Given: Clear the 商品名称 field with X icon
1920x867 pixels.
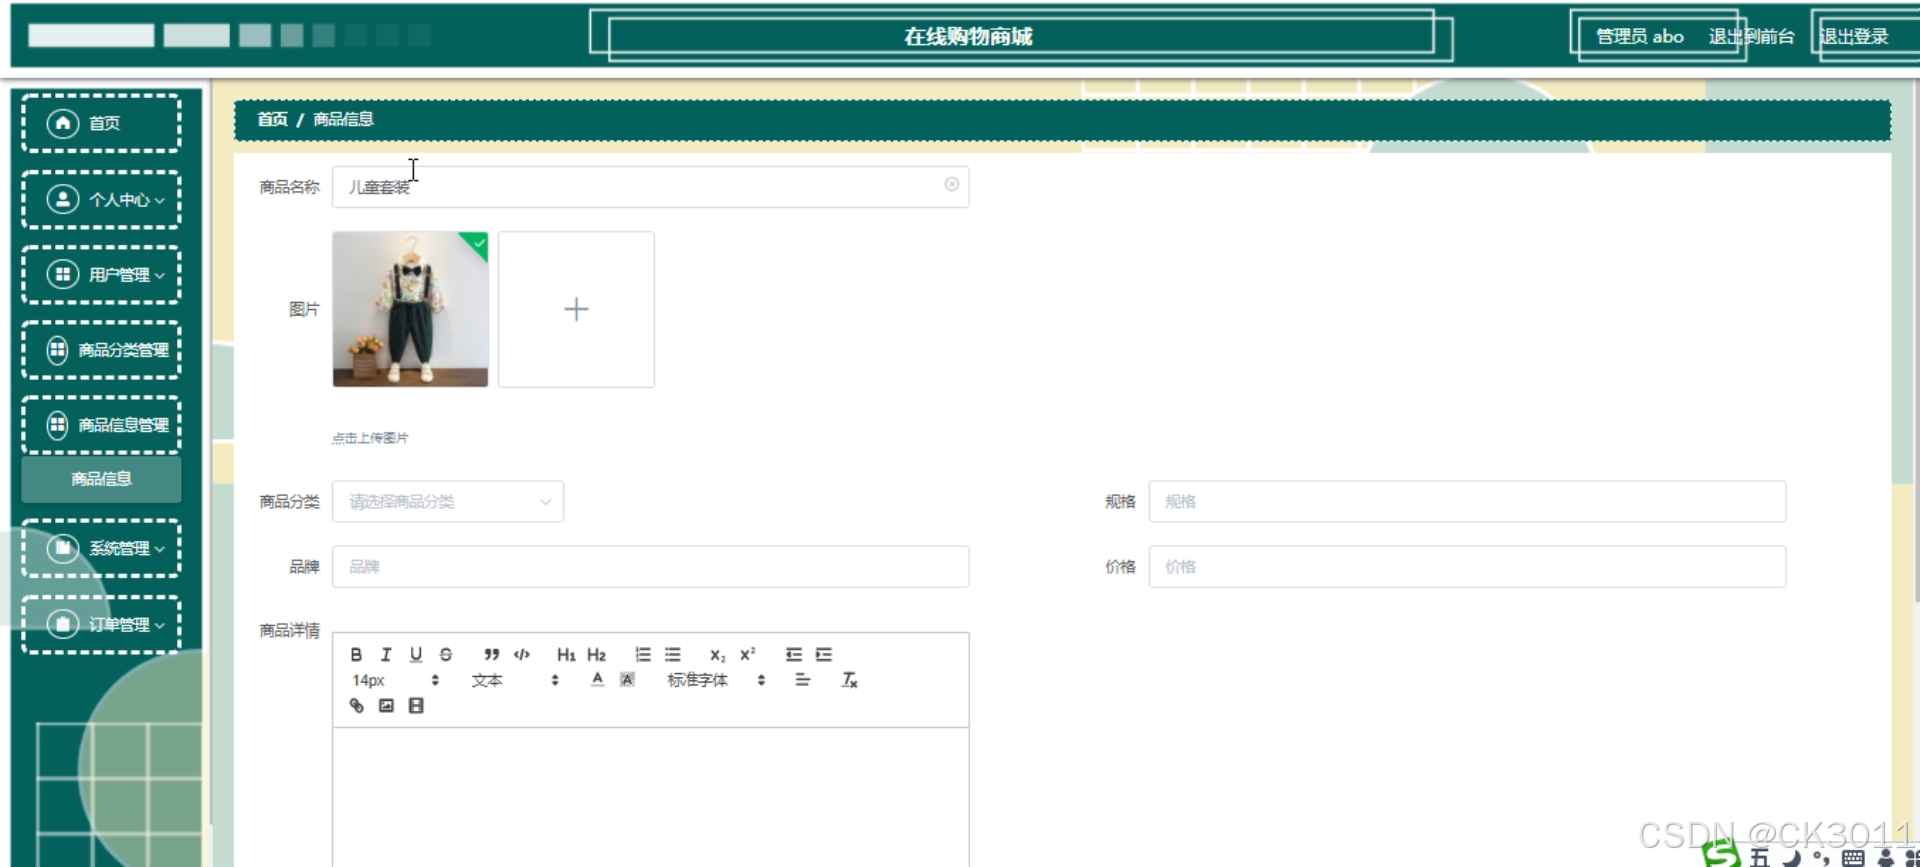Looking at the screenshot, I should (952, 184).
